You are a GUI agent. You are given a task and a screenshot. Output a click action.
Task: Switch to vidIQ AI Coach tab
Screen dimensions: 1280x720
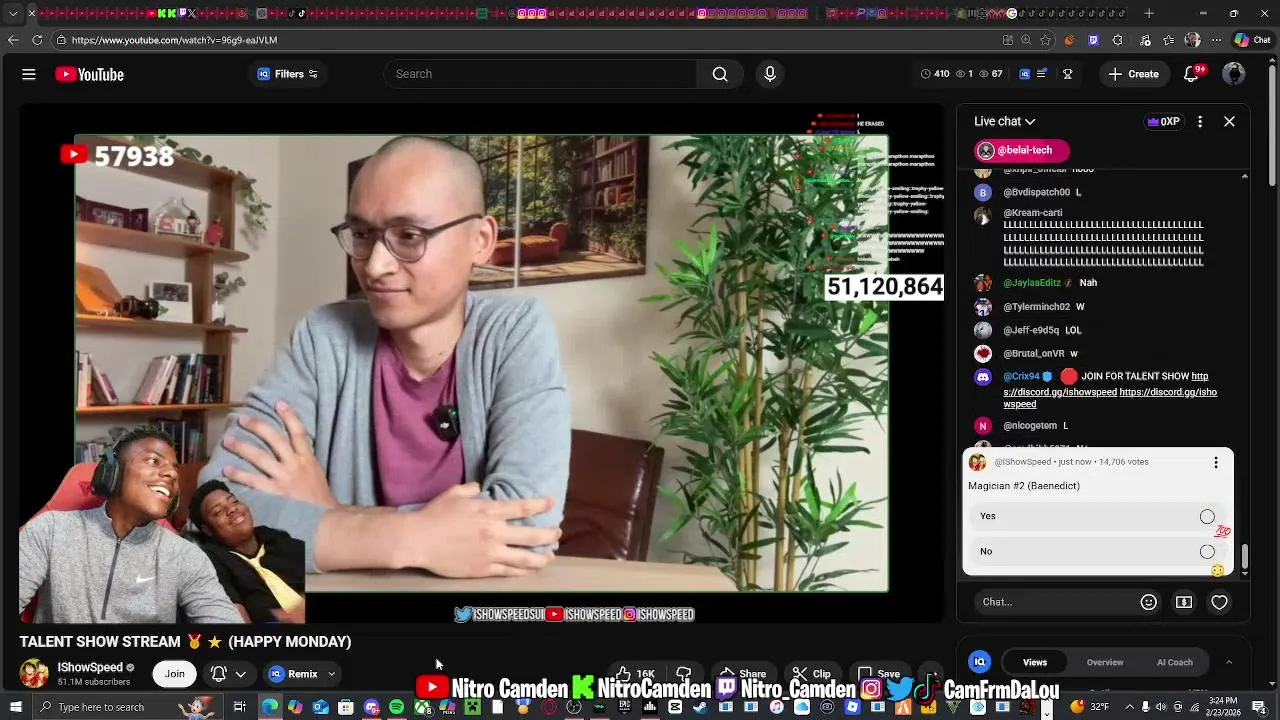tap(1174, 662)
